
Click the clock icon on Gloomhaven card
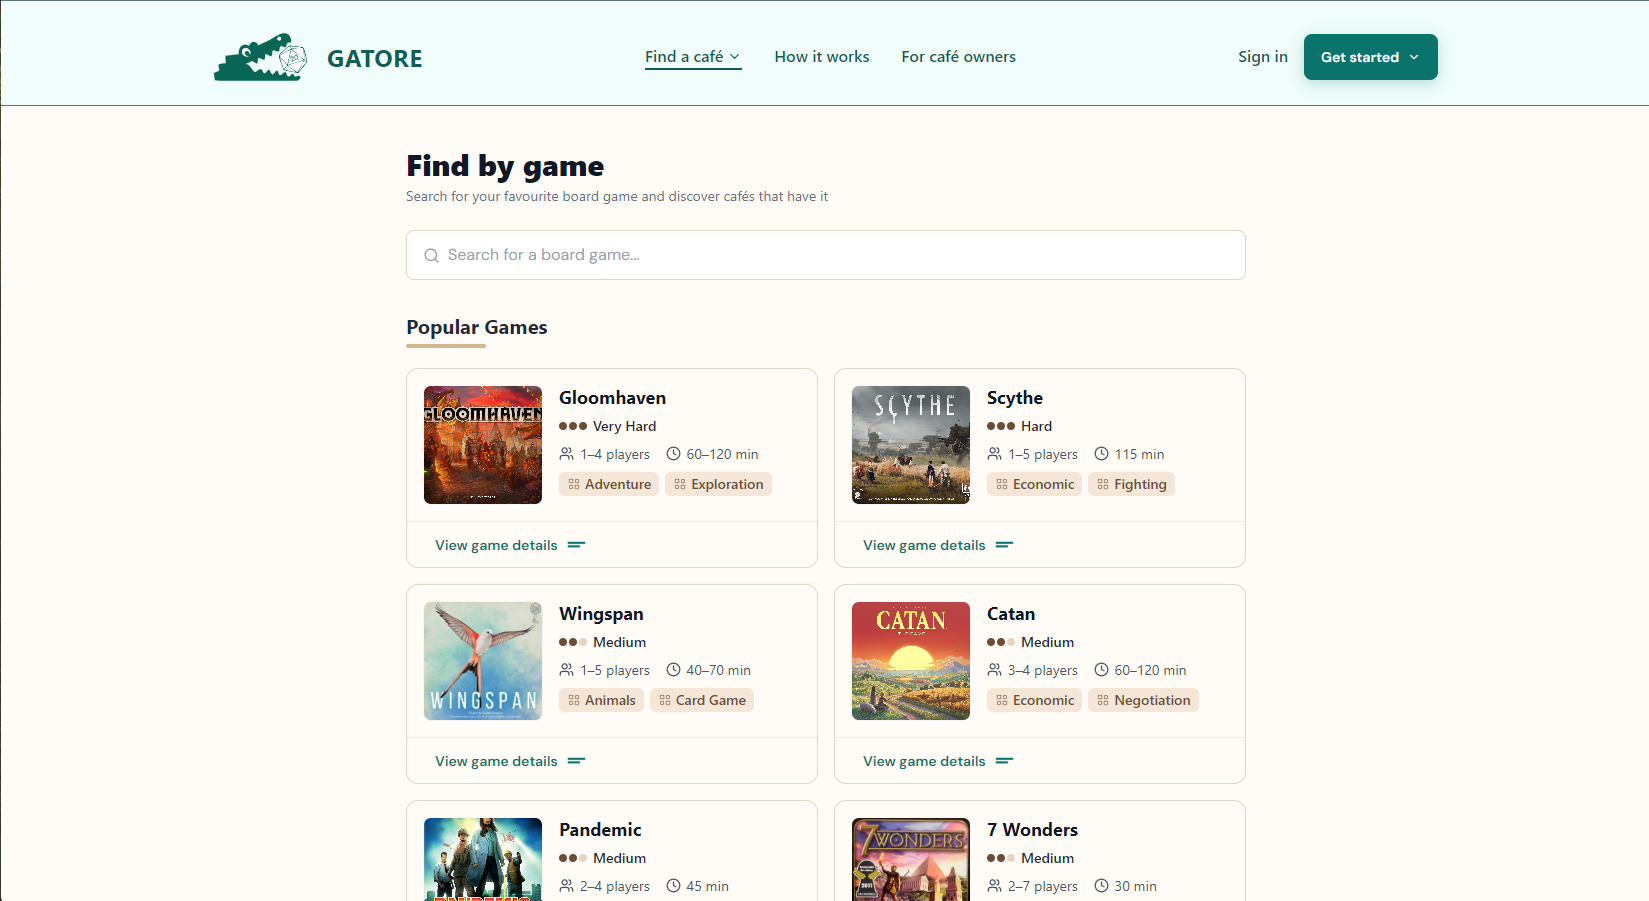[673, 454]
